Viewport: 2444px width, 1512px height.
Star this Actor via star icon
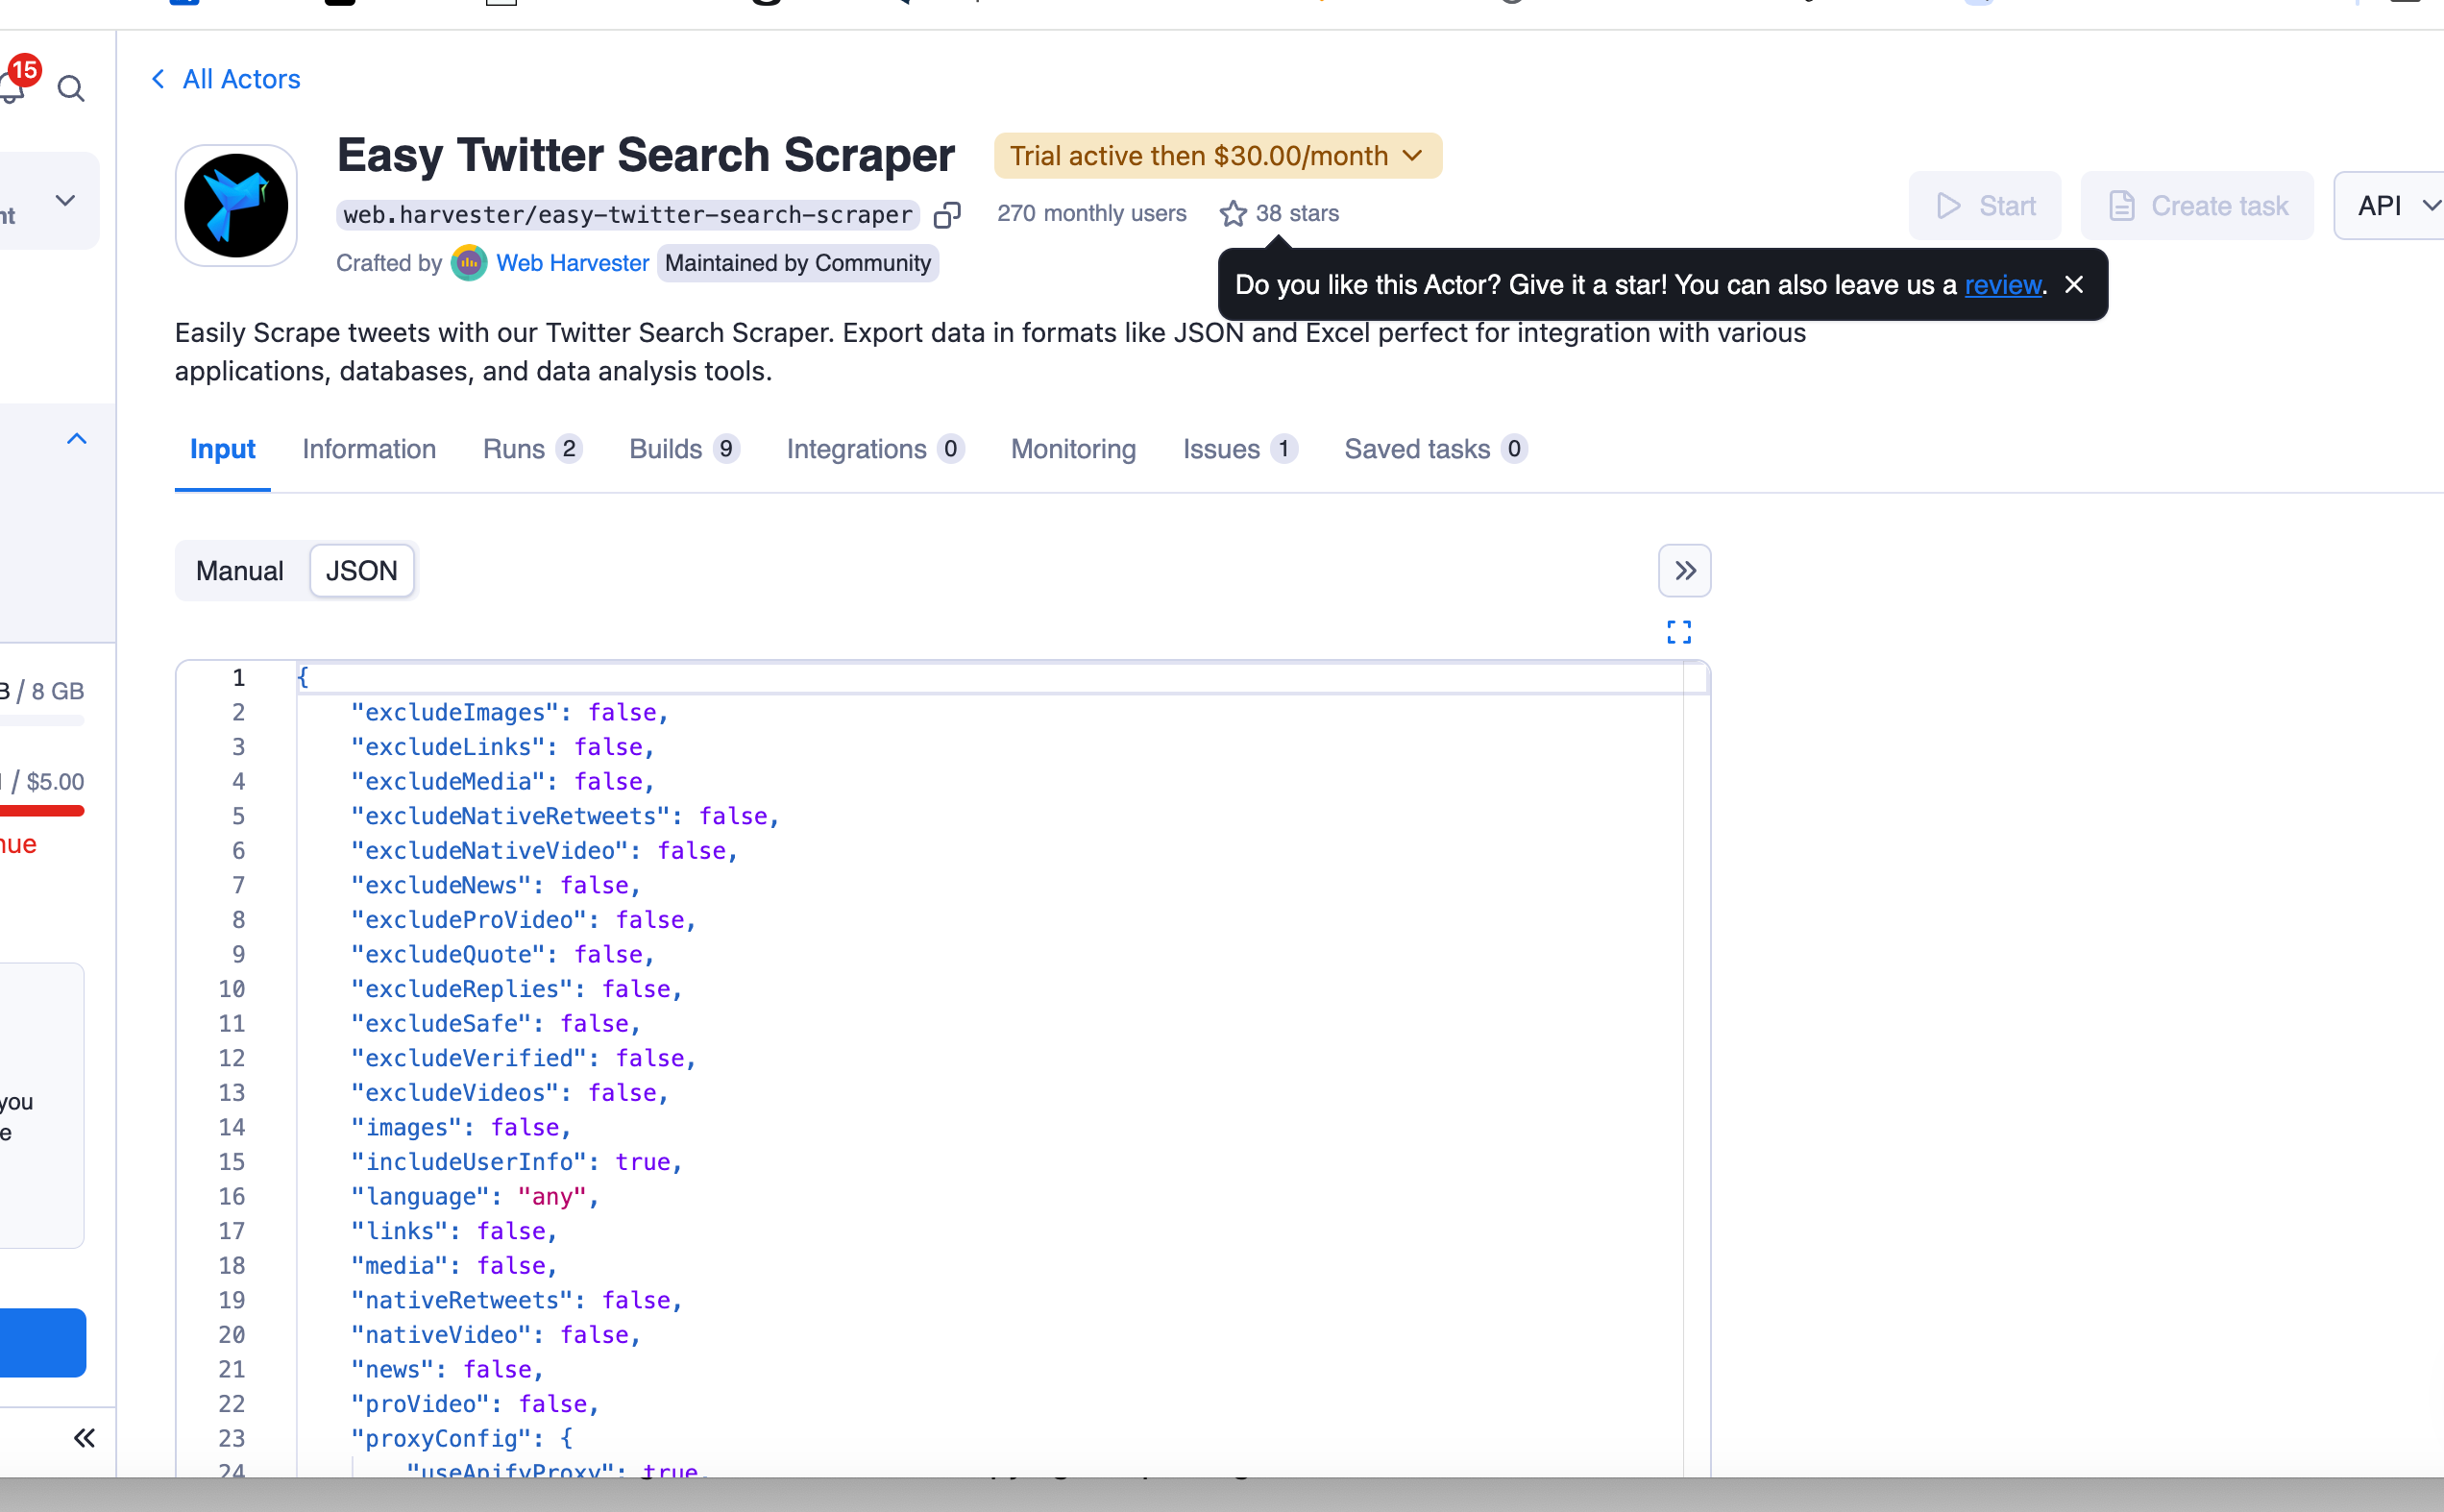click(x=1233, y=214)
